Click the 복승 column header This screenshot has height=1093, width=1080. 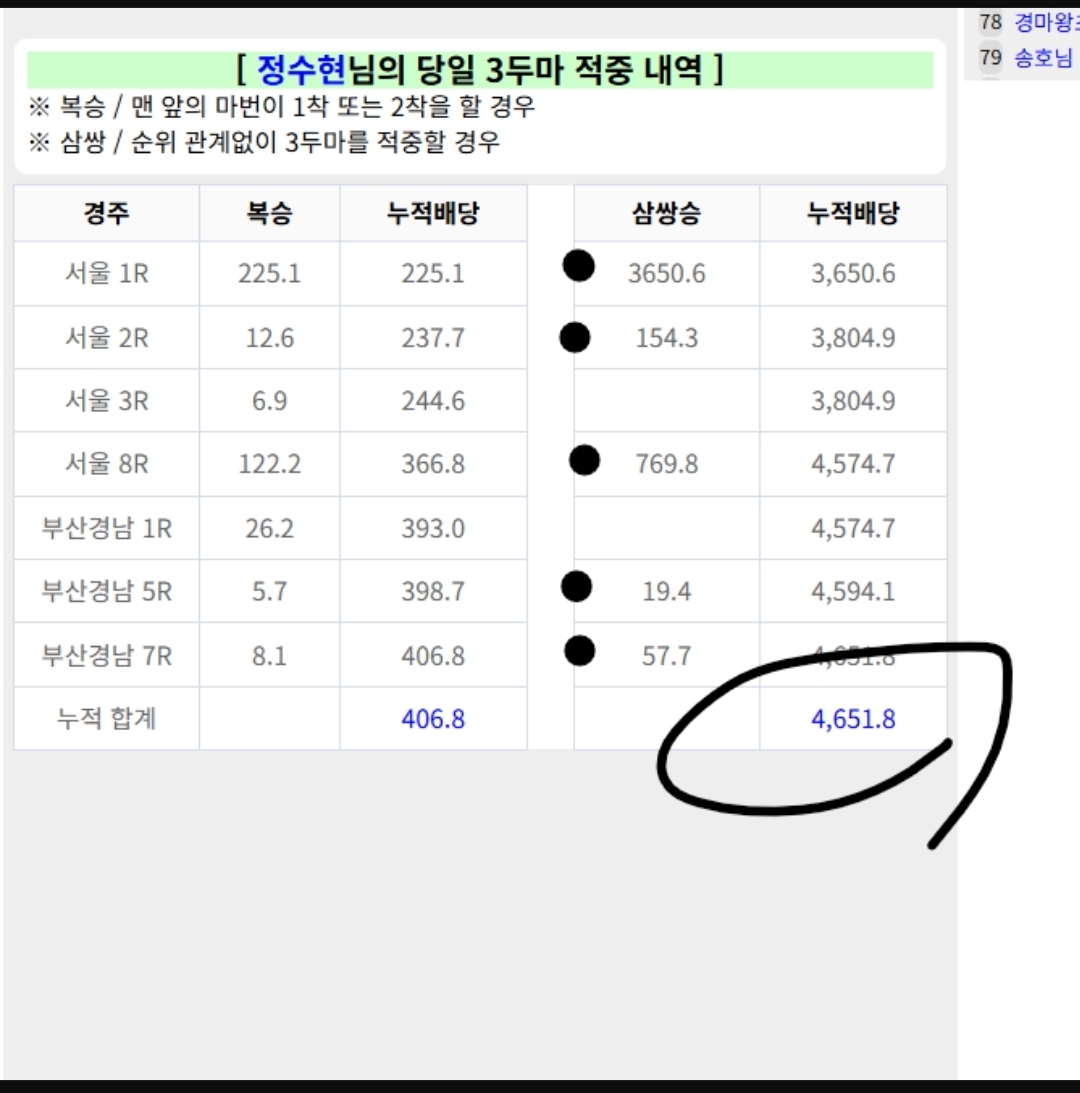[269, 213]
